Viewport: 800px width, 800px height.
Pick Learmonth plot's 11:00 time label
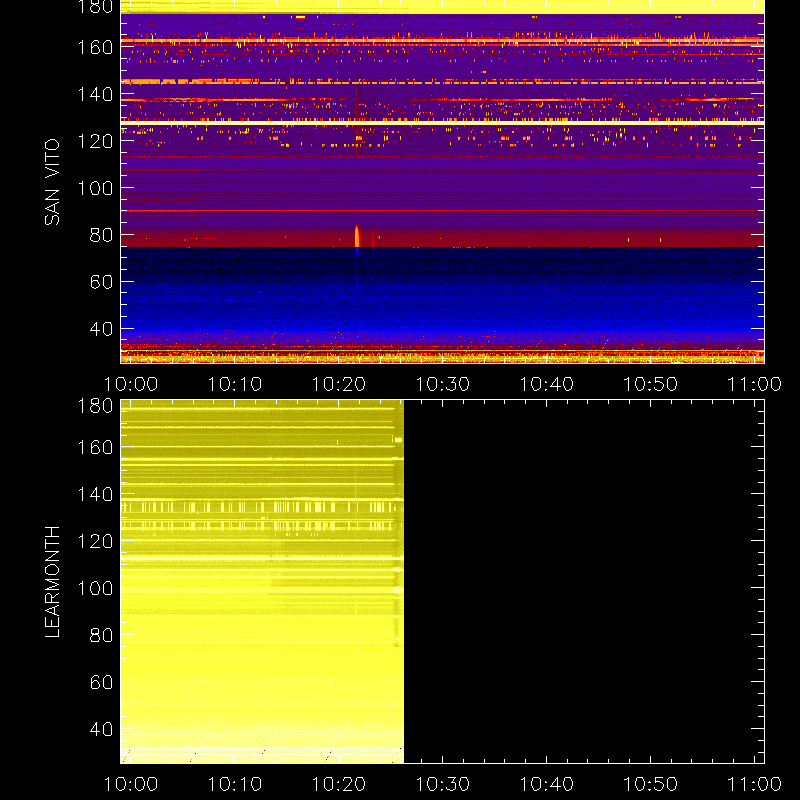754,784
